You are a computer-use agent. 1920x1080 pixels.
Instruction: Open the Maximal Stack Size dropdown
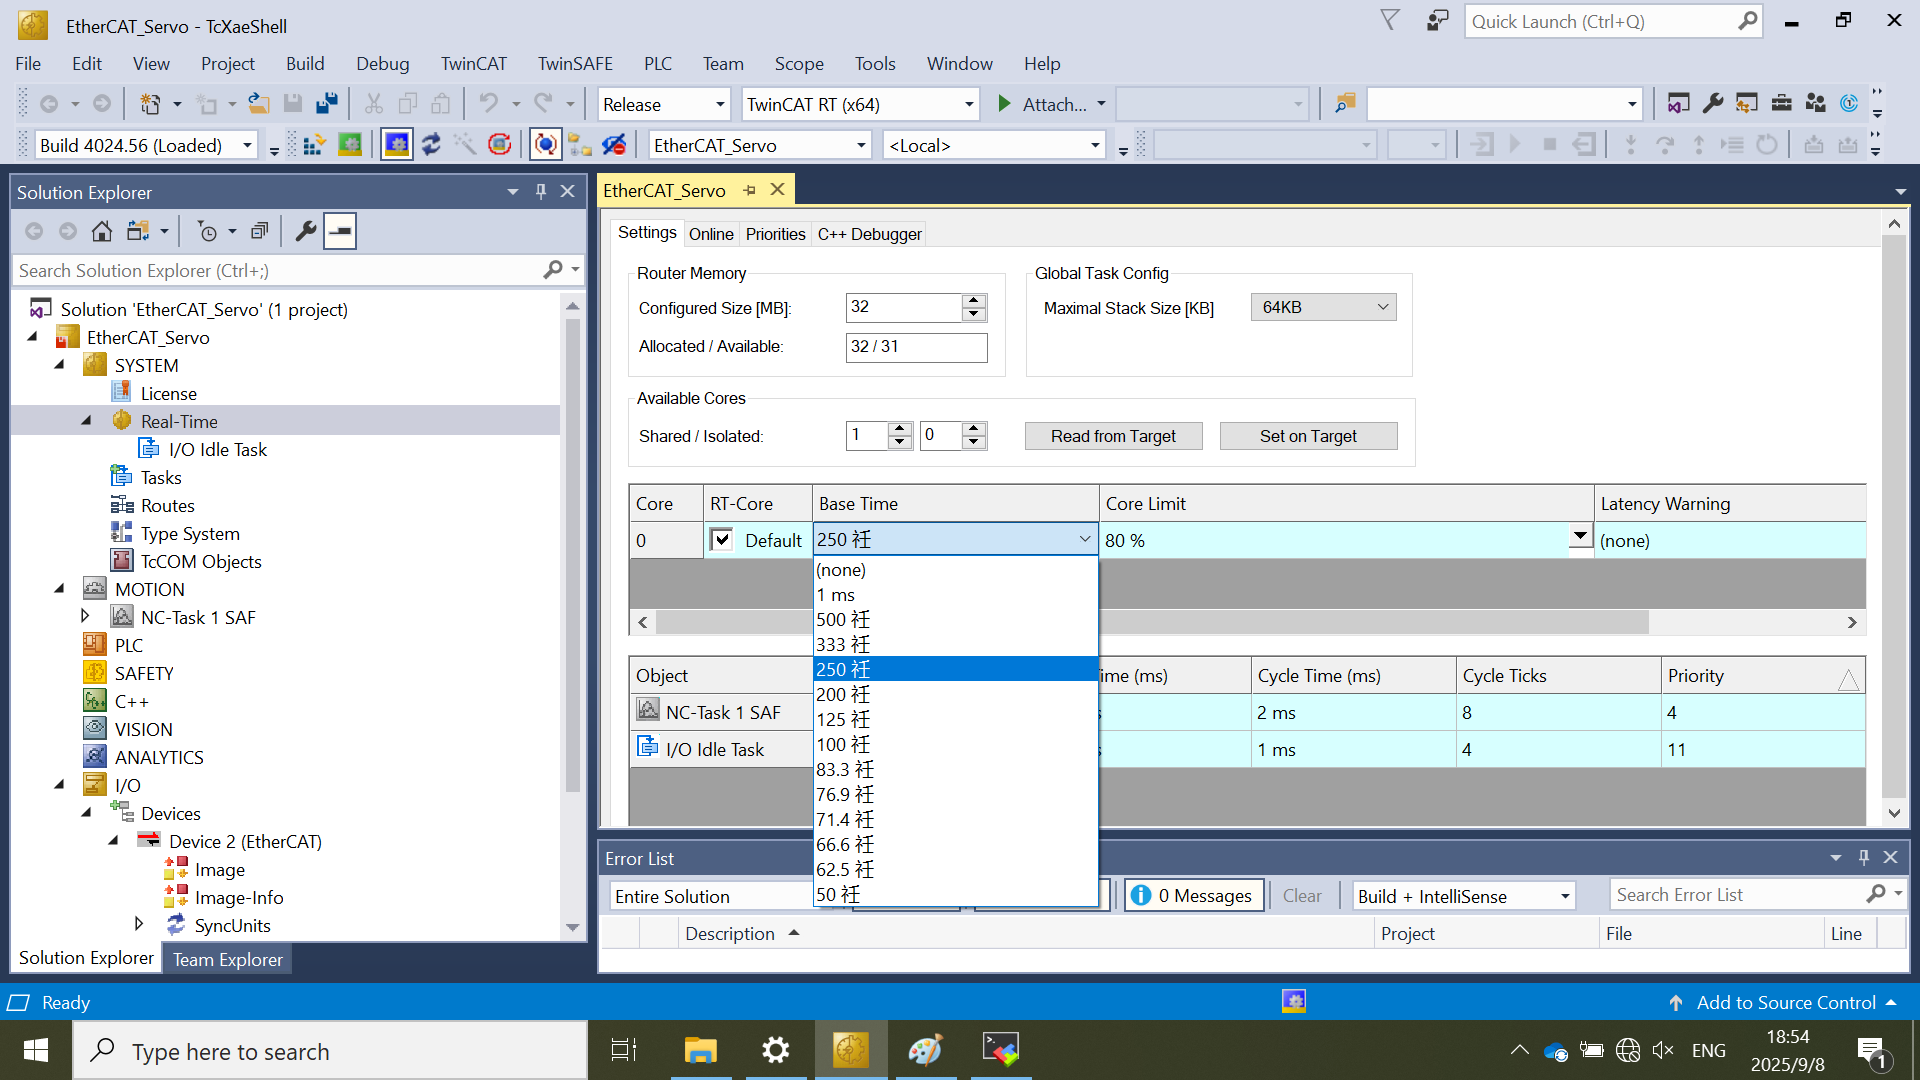click(1323, 308)
